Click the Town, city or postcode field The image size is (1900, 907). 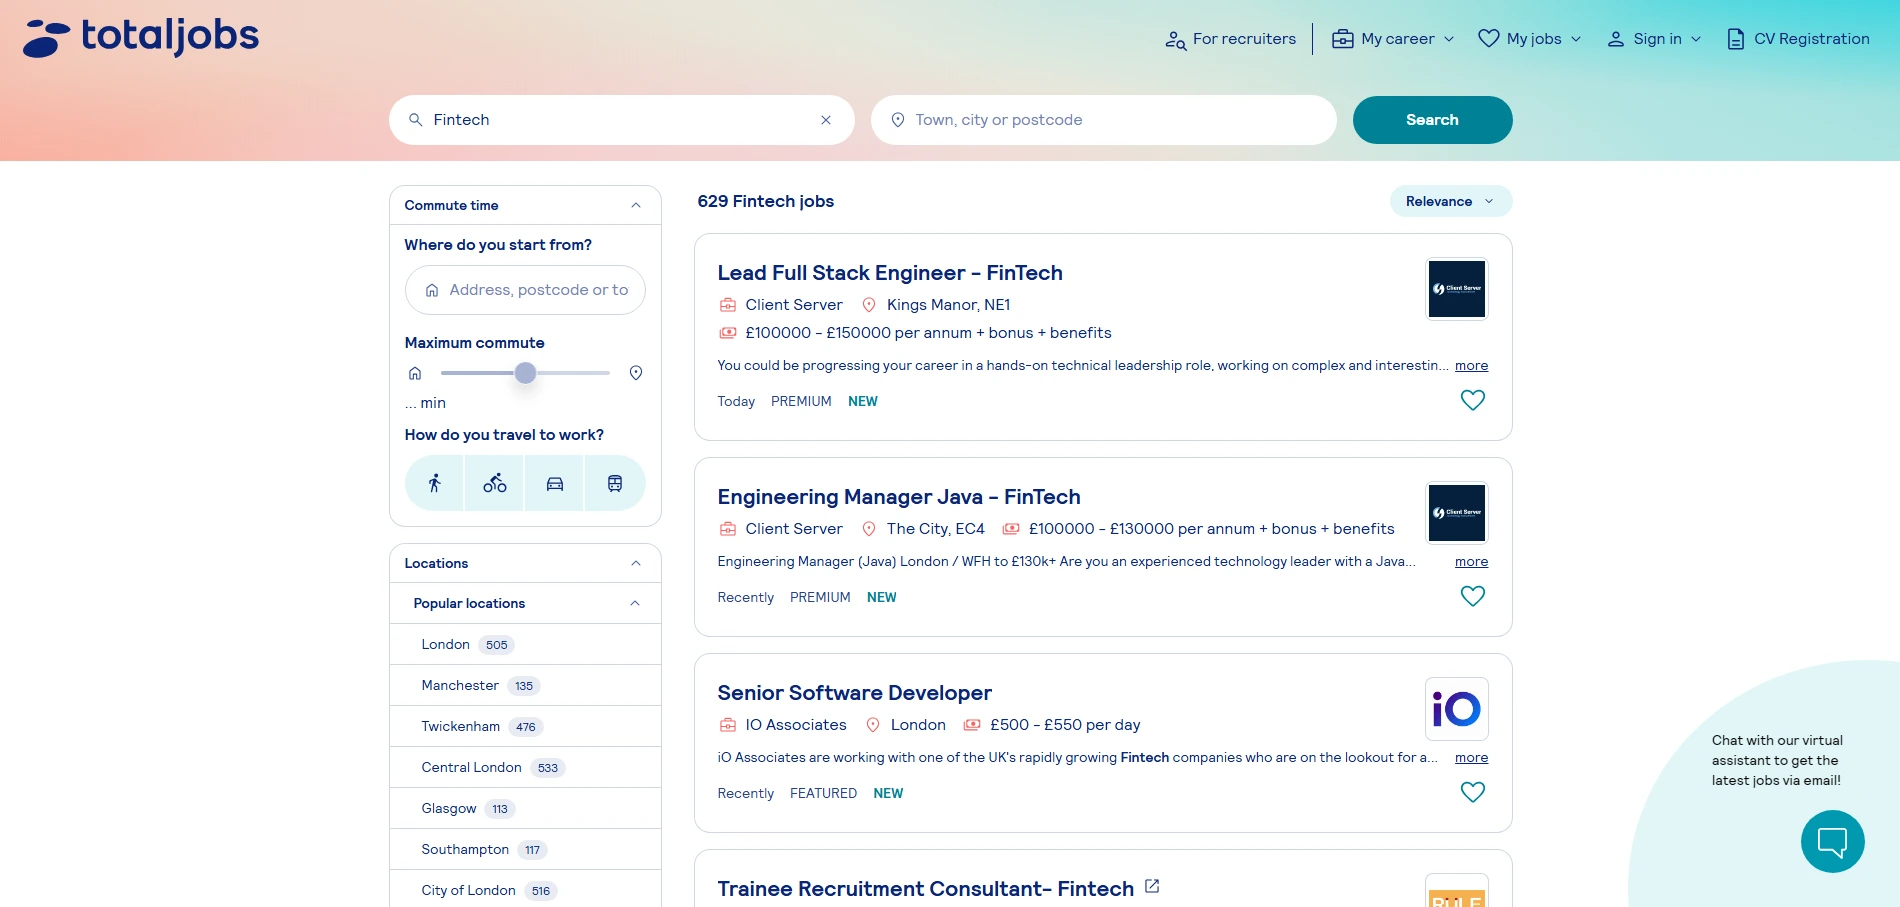click(x=1100, y=119)
